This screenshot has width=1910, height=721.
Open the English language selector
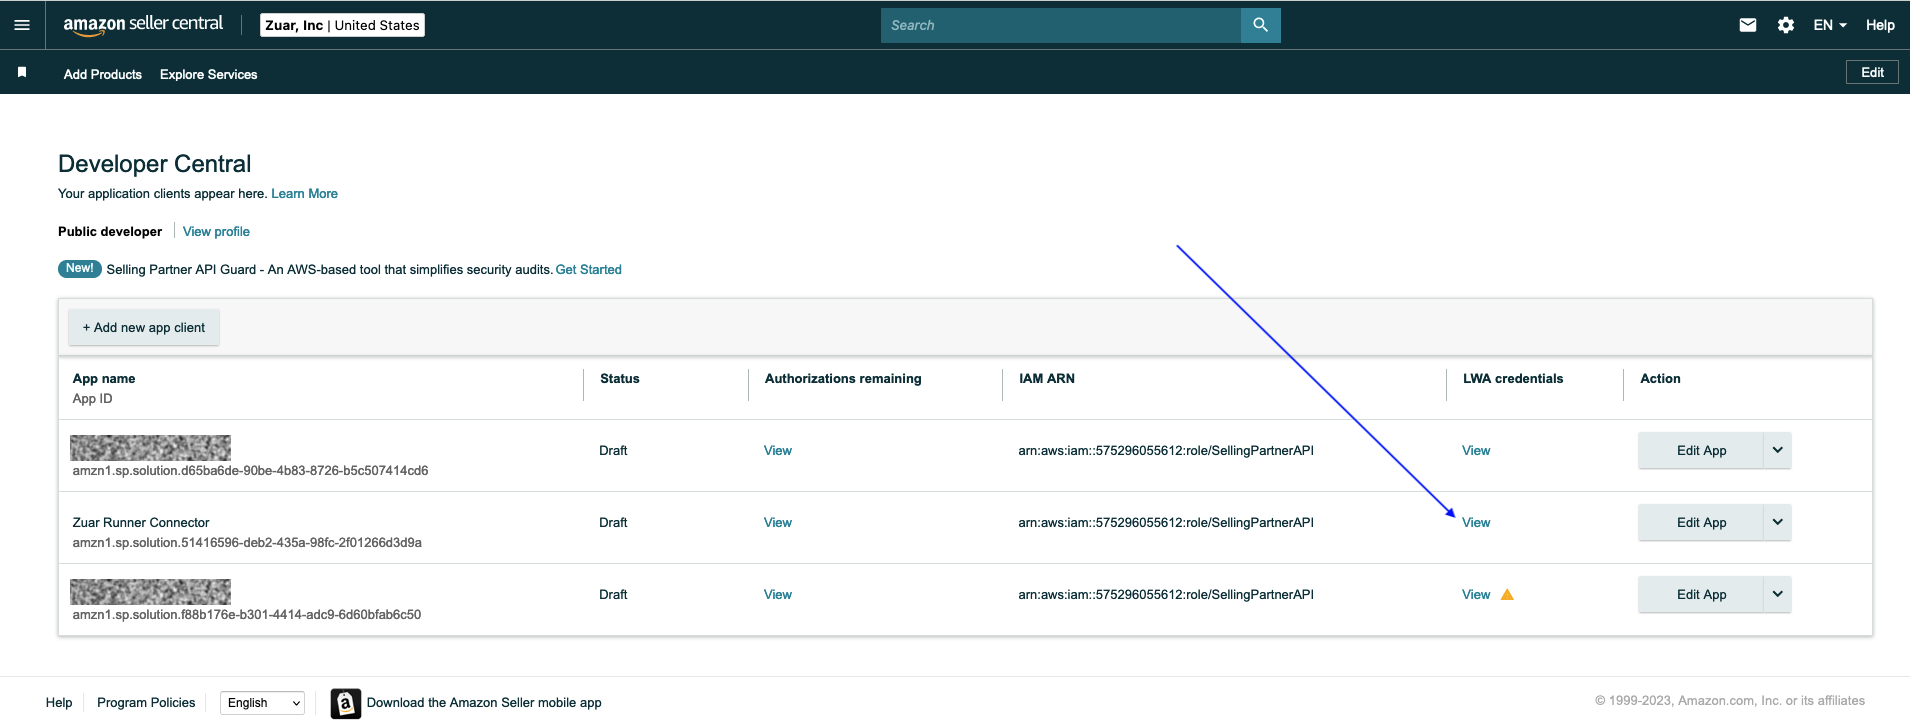point(262,703)
